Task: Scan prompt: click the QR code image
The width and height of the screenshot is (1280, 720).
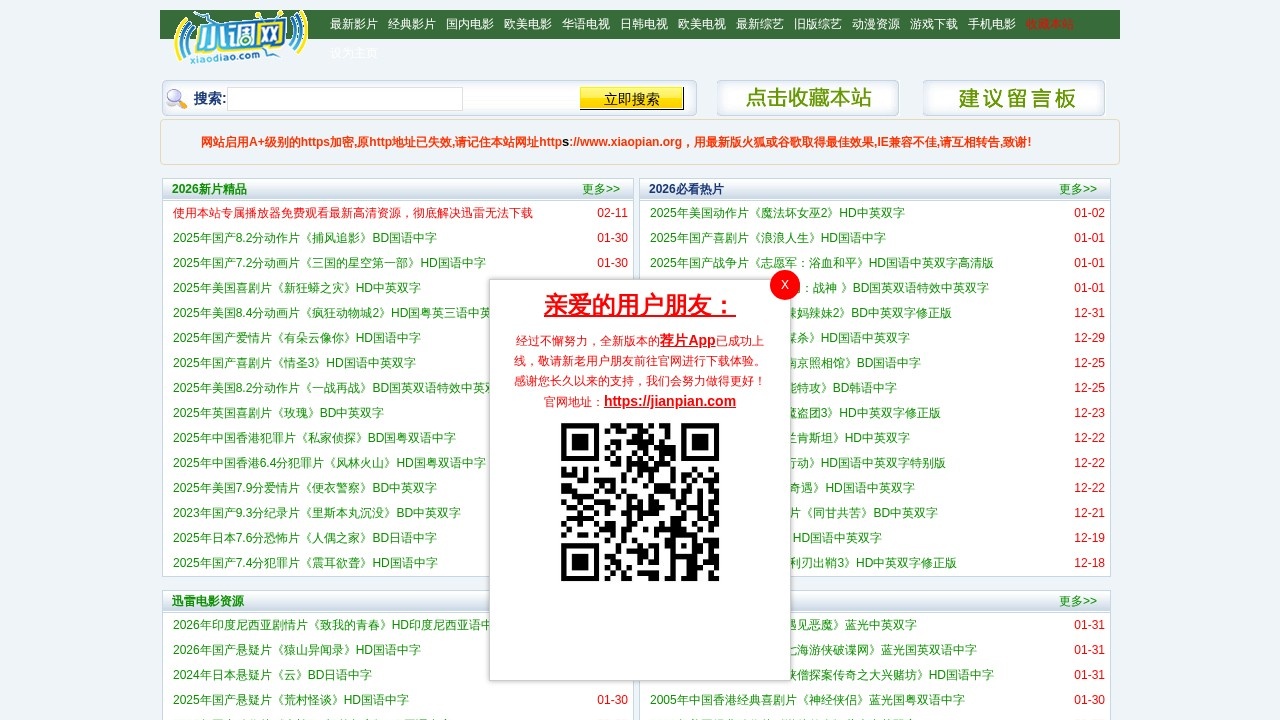Action: [x=639, y=501]
